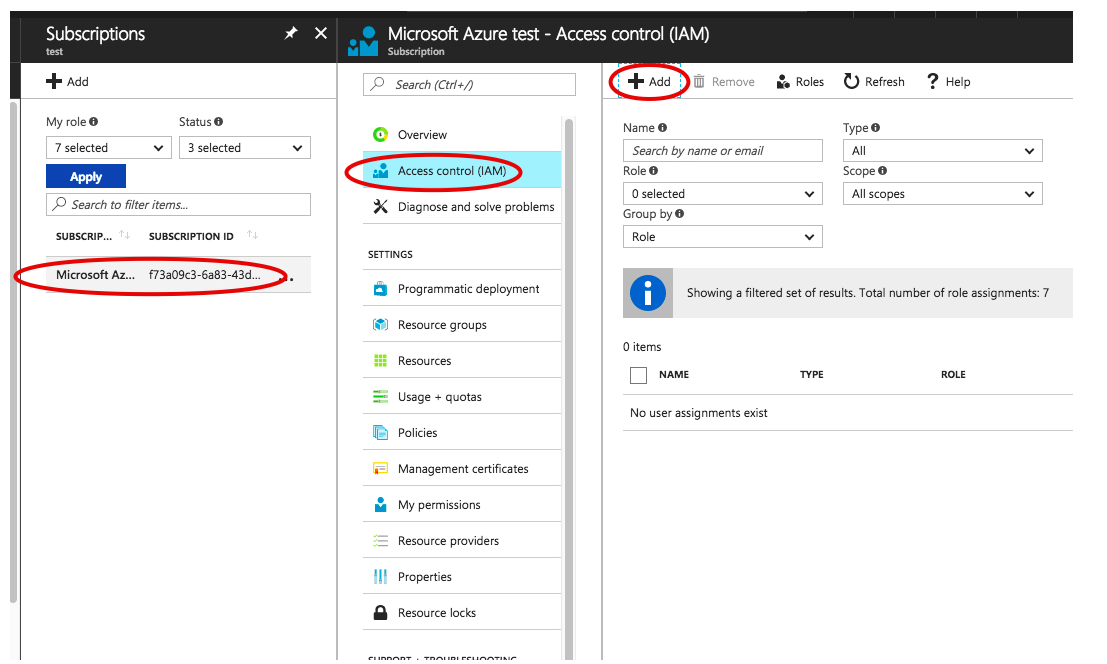Viewport: 1107px width, 664px height.
Task: Open the Group by dropdown showing Role
Action: pos(722,236)
